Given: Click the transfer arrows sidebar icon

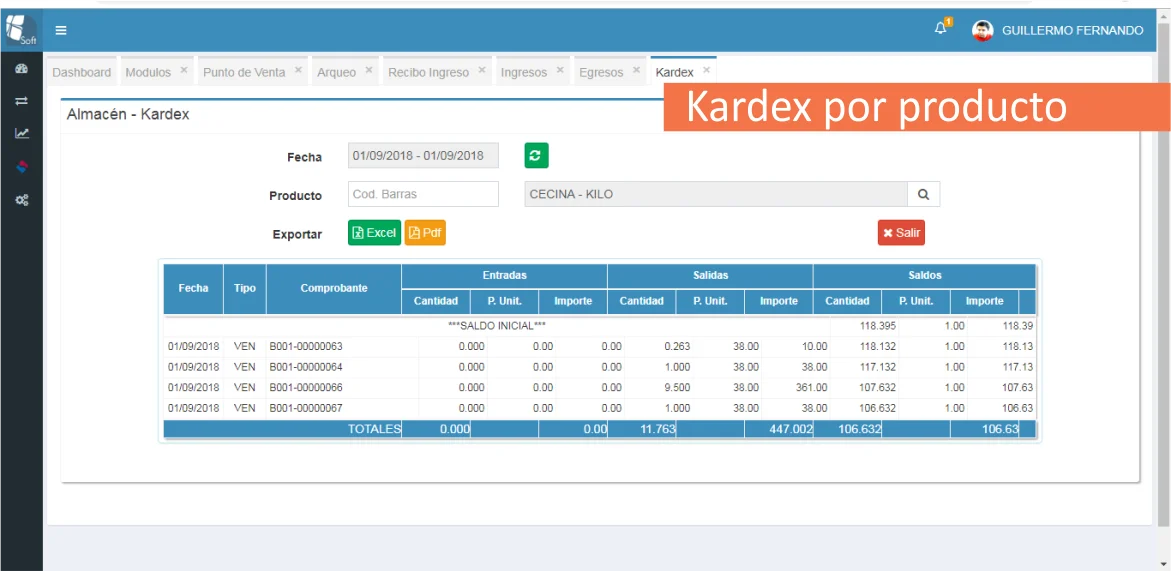Looking at the screenshot, I should 21,101.
